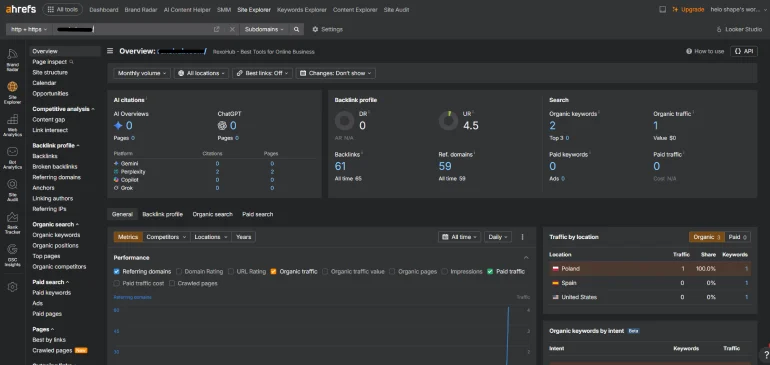Enable the Domain Rating checkbox
This screenshot has height=365, width=770.
pos(179,271)
